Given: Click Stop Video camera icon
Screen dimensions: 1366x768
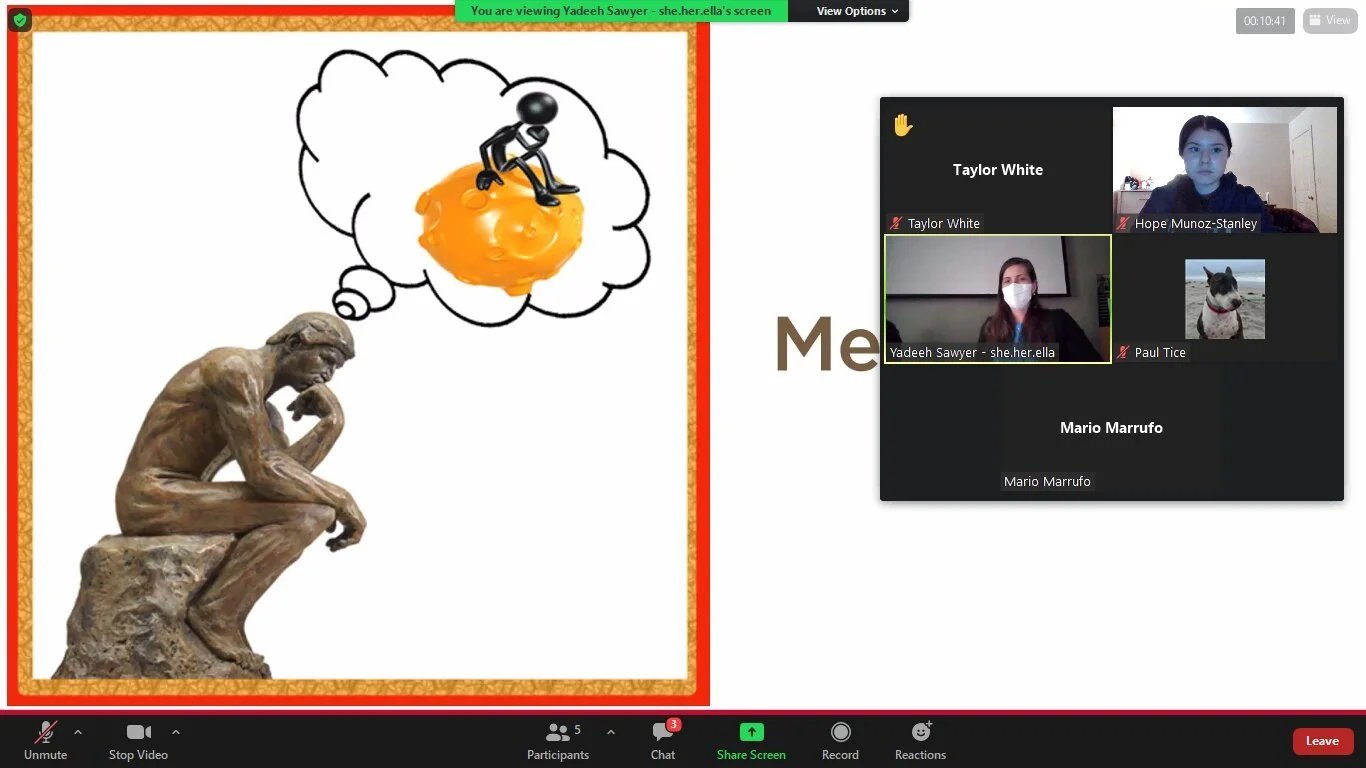Looking at the screenshot, I should [138, 732].
